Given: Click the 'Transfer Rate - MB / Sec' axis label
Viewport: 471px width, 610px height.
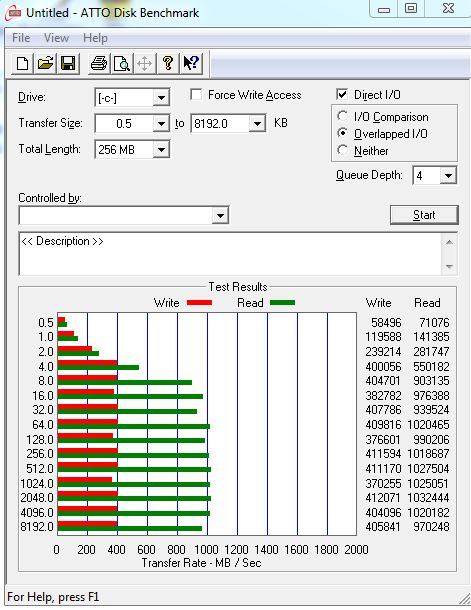Looking at the screenshot, I should point(201,563).
